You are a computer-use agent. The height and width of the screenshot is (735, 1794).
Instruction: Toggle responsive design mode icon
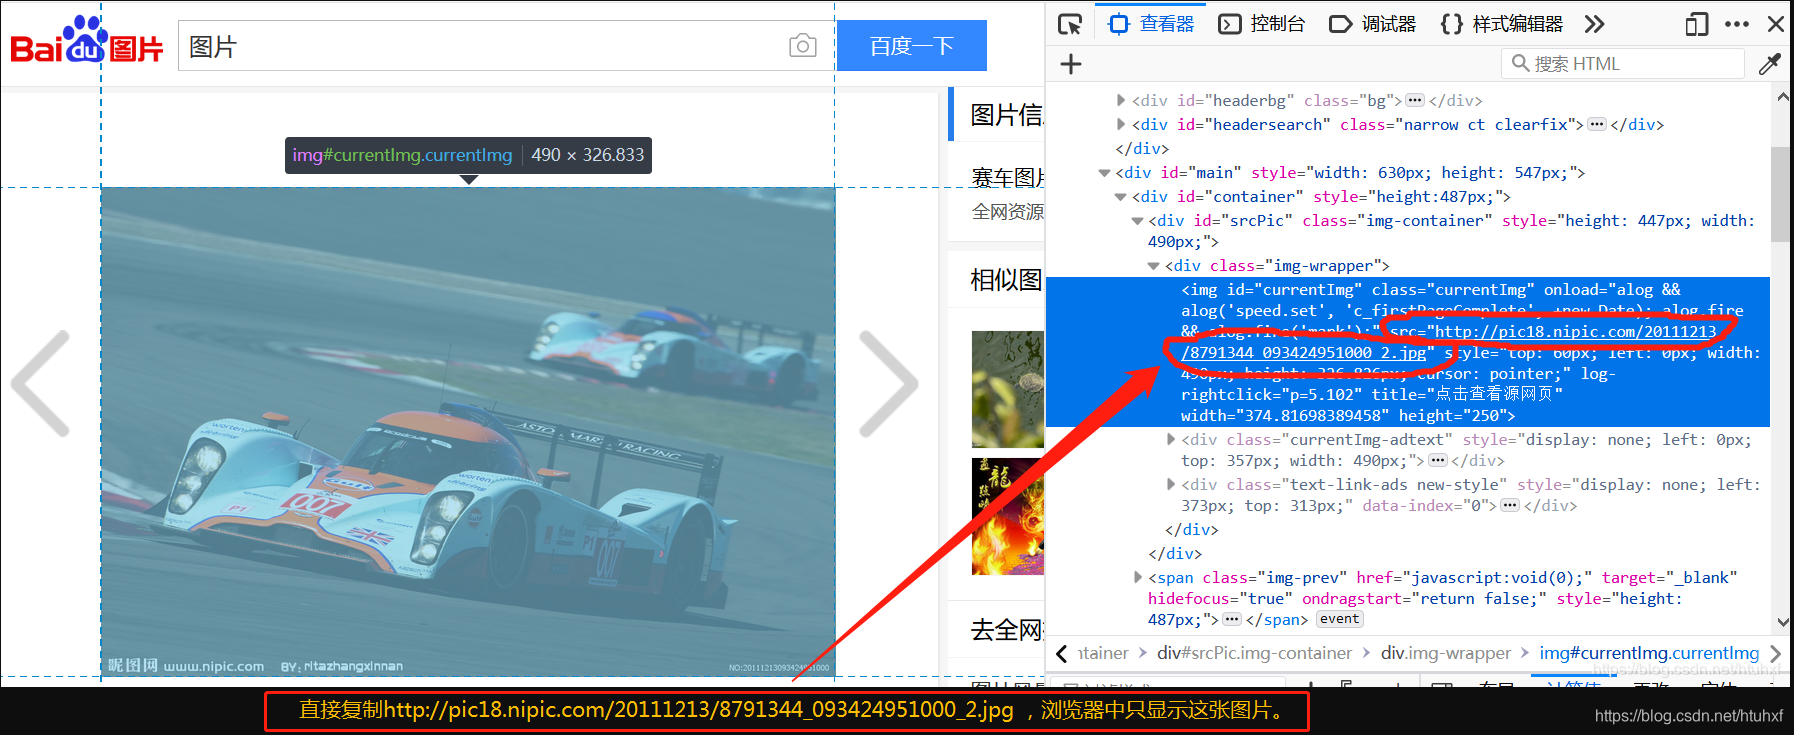pos(1697,24)
